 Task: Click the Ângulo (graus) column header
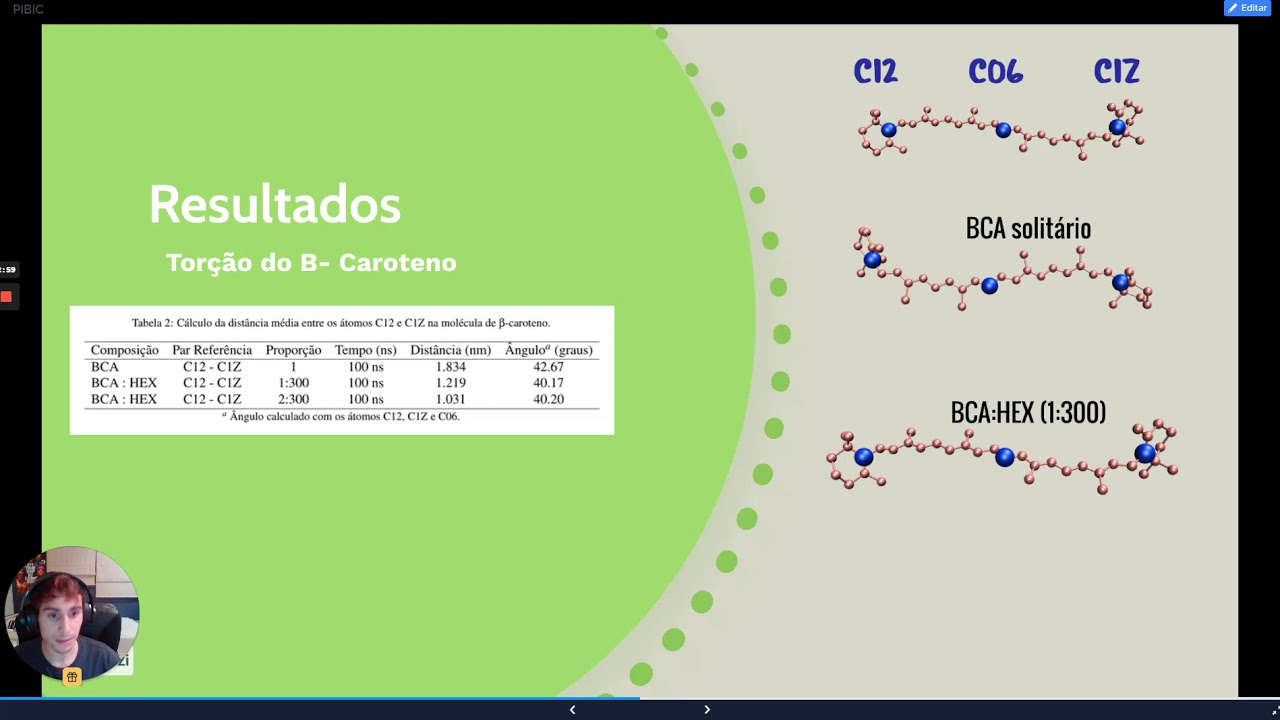(549, 350)
